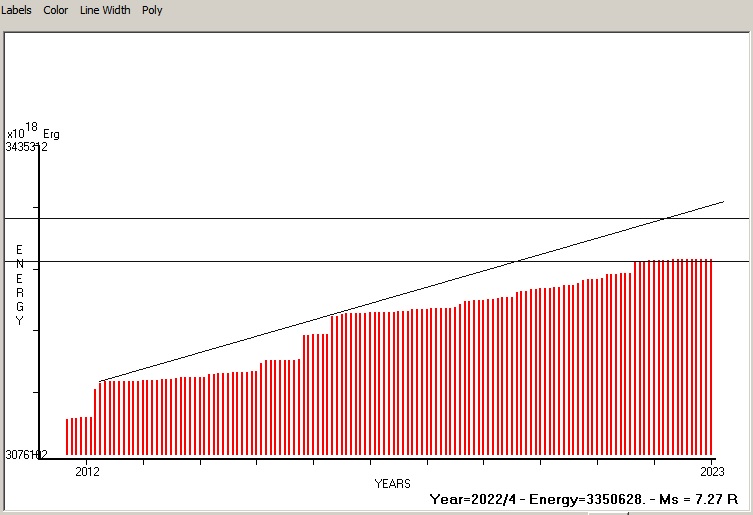Click the first short red bar before 2012
The image size is (753, 515).
pyautogui.click(x=67, y=436)
